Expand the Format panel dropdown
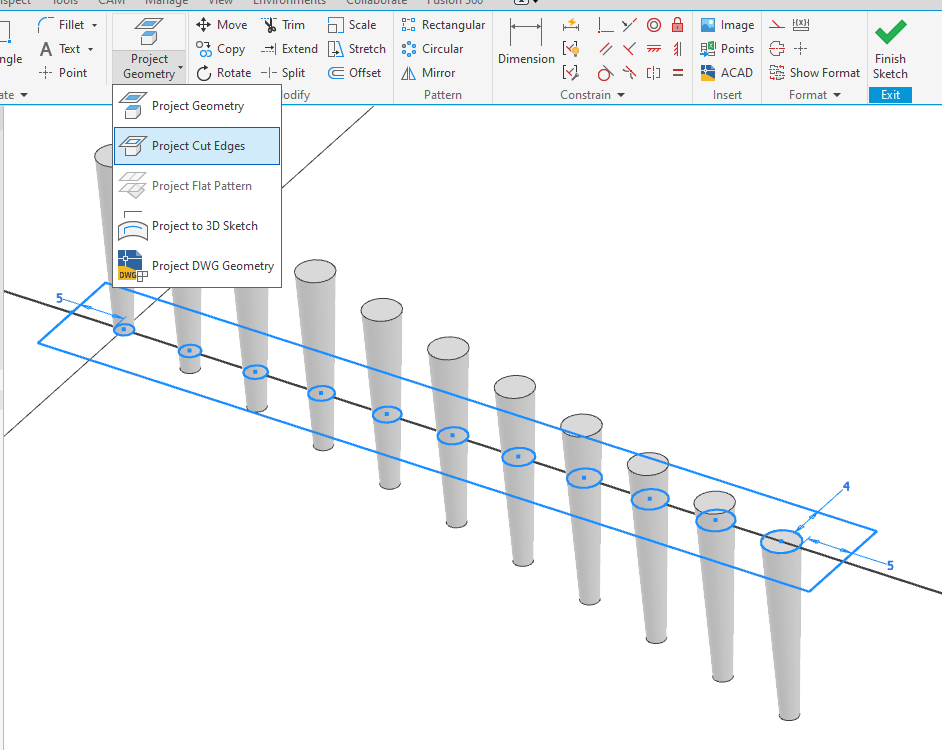The image size is (942, 750). click(838, 94)
